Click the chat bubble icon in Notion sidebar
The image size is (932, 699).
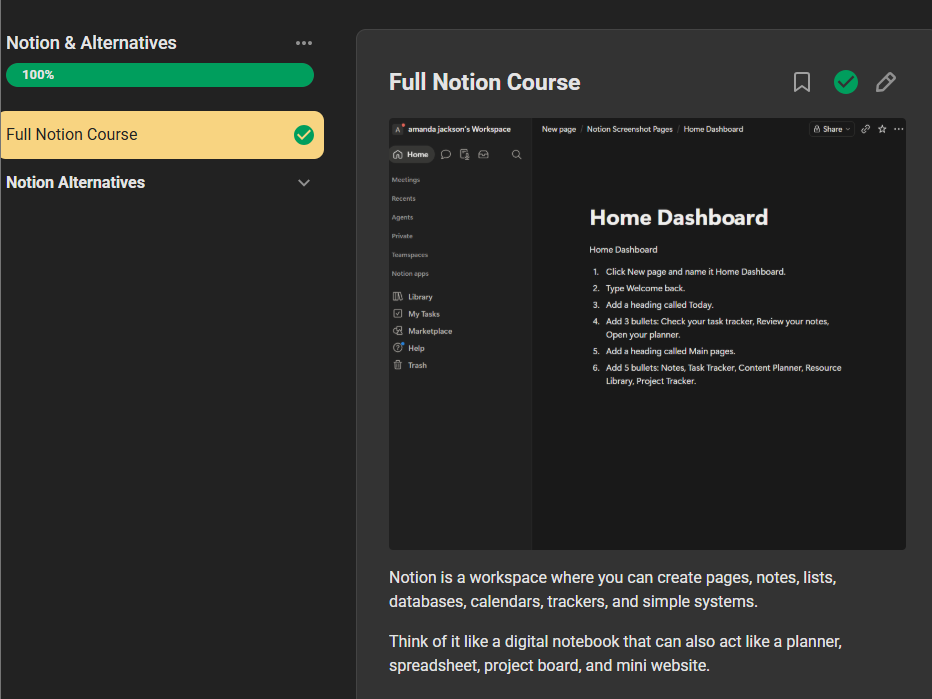tap(446, 155)
